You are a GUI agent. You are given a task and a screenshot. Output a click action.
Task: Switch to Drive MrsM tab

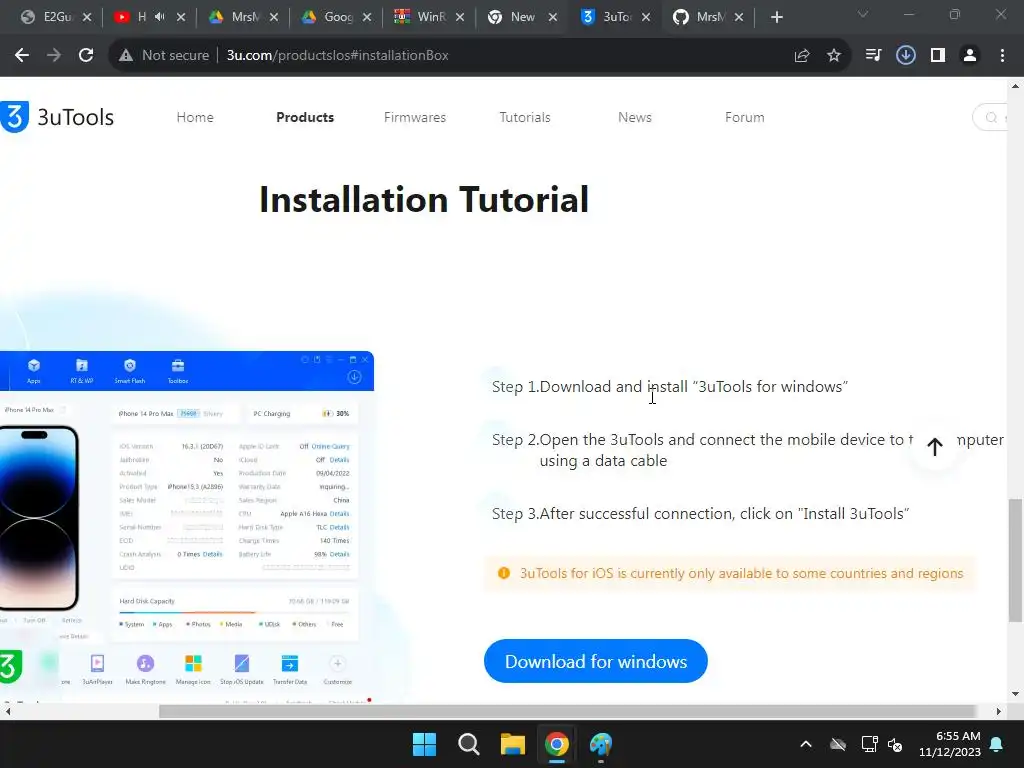[243, 18]
